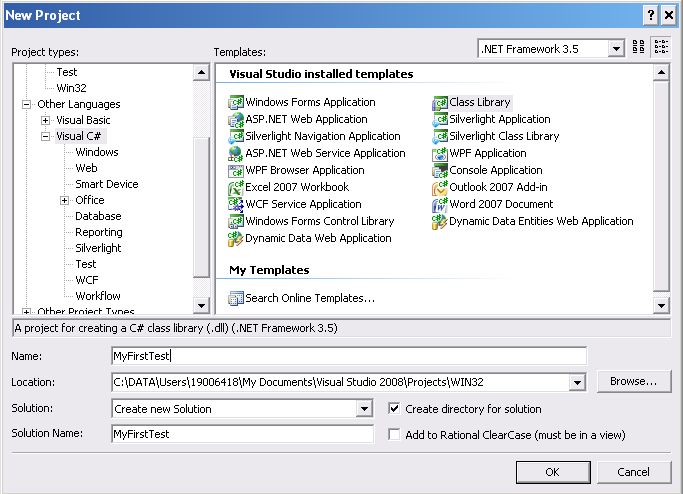This screenshot has height=494, width=683.
Task: Select the Console Application template icon
Action: click(x=440, y=171)
